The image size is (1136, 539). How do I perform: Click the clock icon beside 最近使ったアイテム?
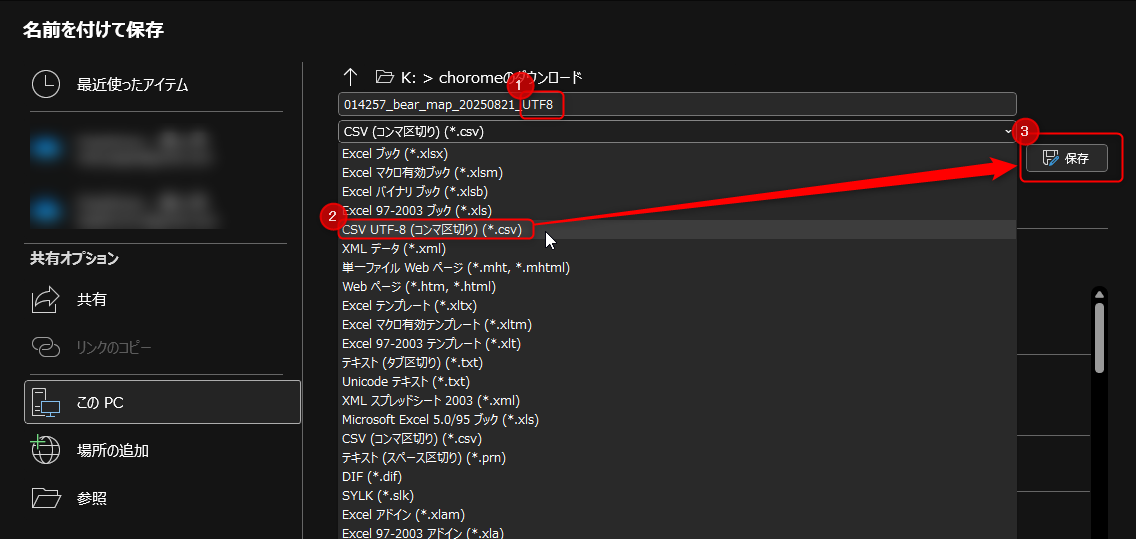[x=46, y=85]
